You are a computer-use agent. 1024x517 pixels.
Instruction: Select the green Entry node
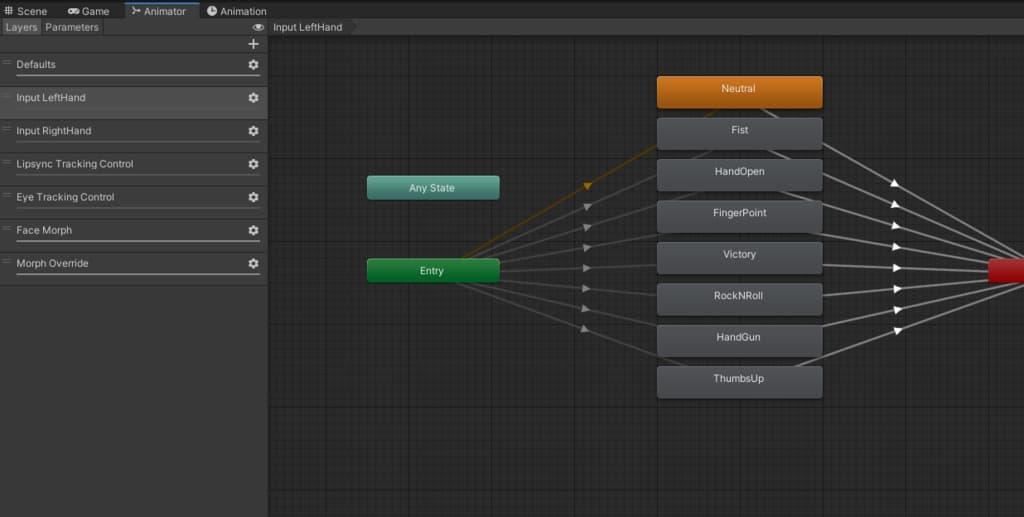click(x=432, y=270)
